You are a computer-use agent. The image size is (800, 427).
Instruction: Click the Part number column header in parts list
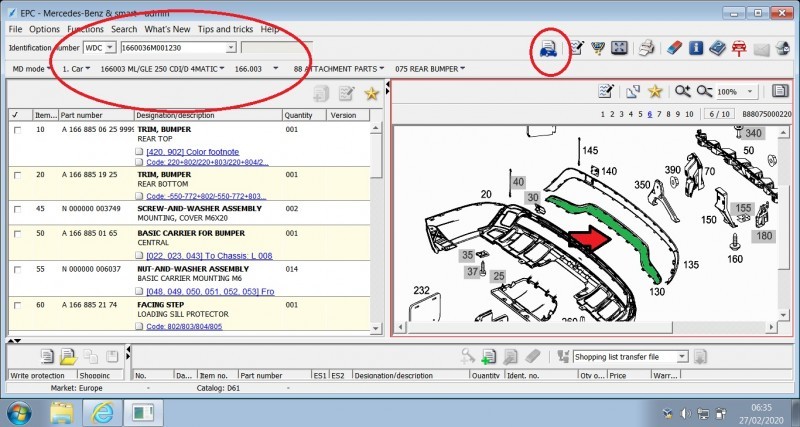point(97,115)
